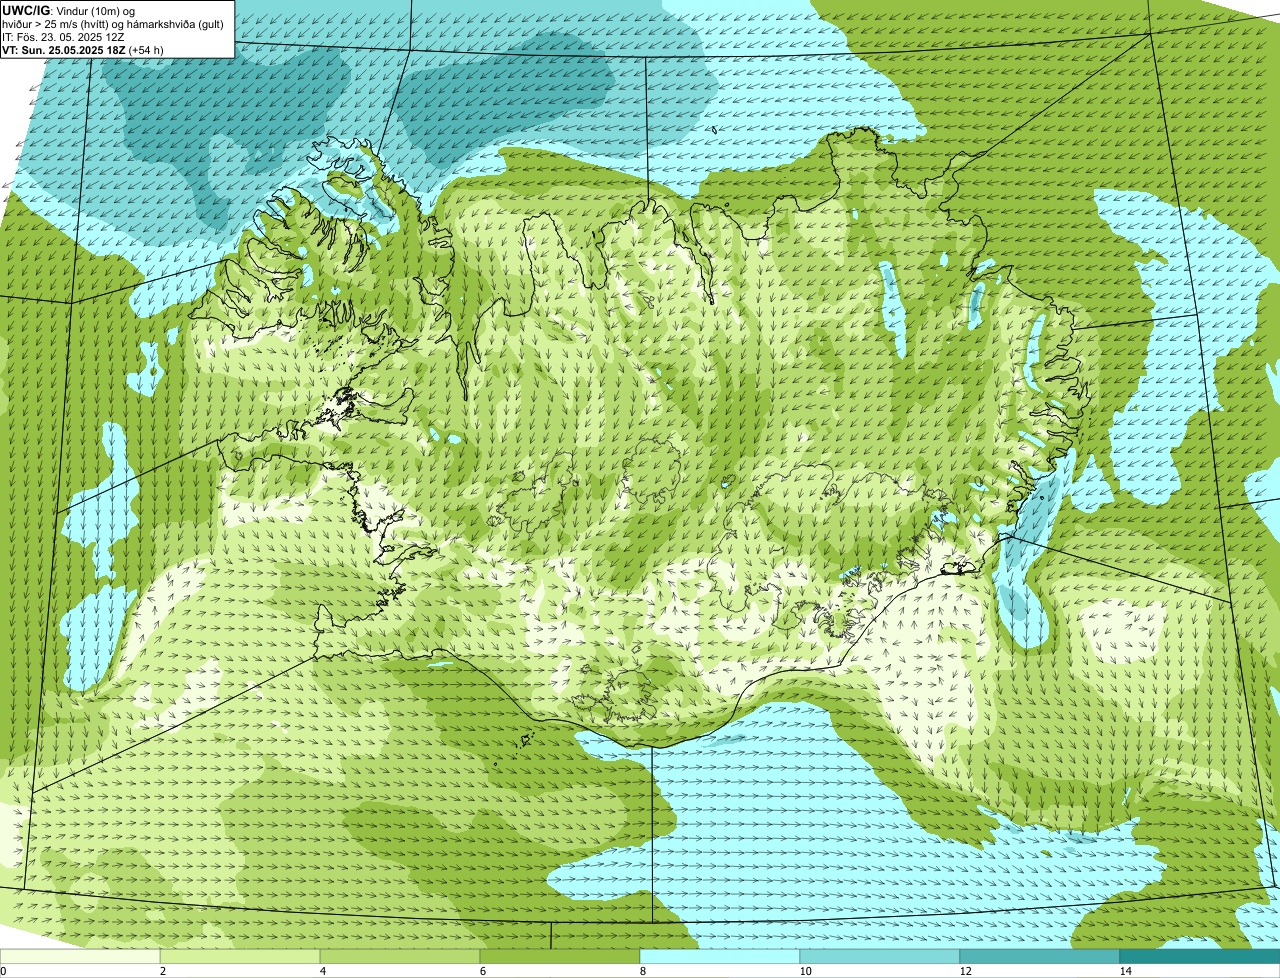Click the 8–10 m/s light cyan legend segment
This screenshot has width=1280, height=978.
(720, 956)
